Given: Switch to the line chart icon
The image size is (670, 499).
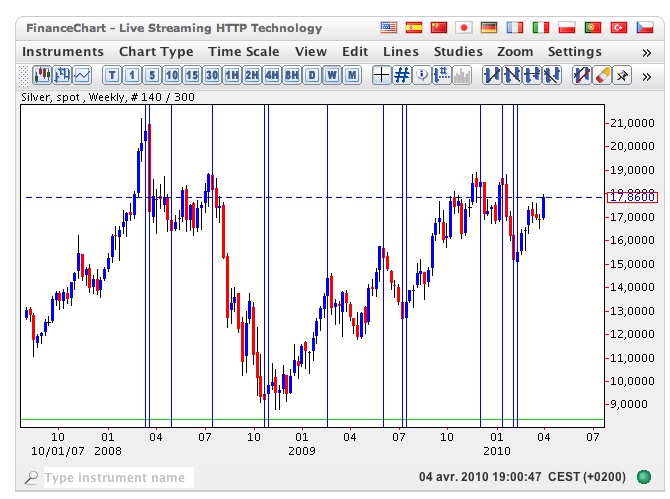Looking at the screenshot, I should (81, 74).
